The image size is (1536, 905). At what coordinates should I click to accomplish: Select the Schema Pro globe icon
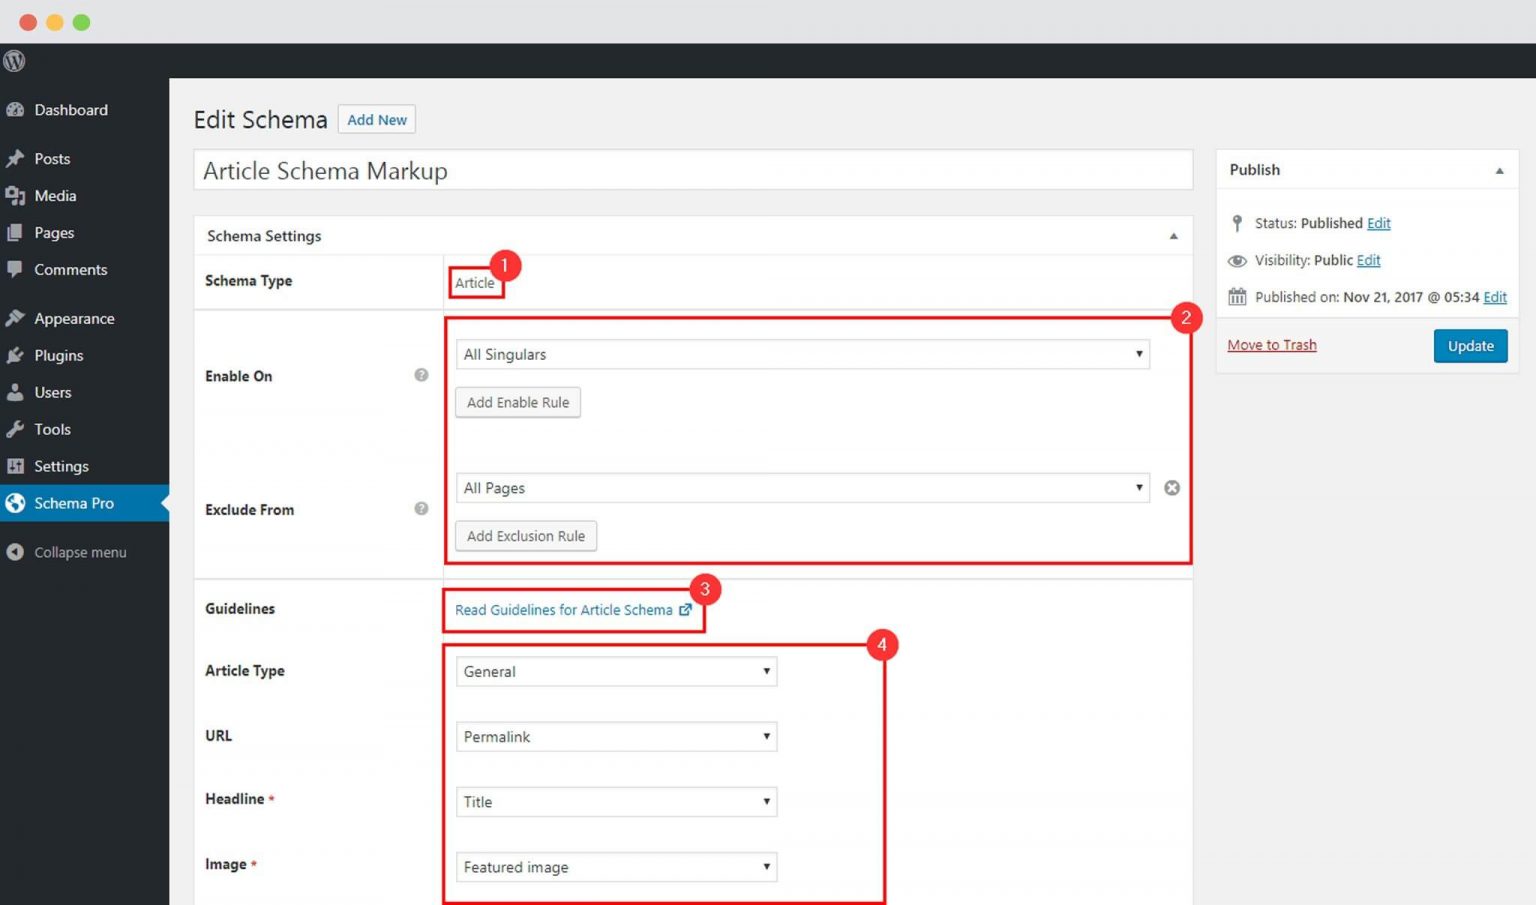(x=15, y=503)
